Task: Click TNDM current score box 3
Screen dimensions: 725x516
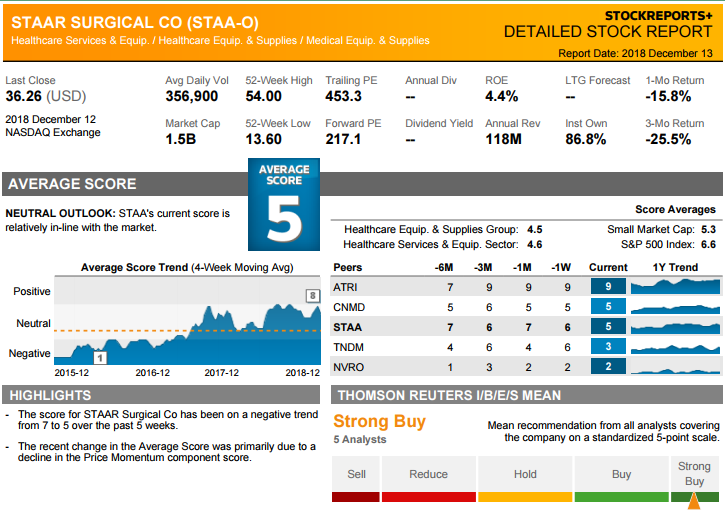Action: pyautogui.click(x=608, y=346)
